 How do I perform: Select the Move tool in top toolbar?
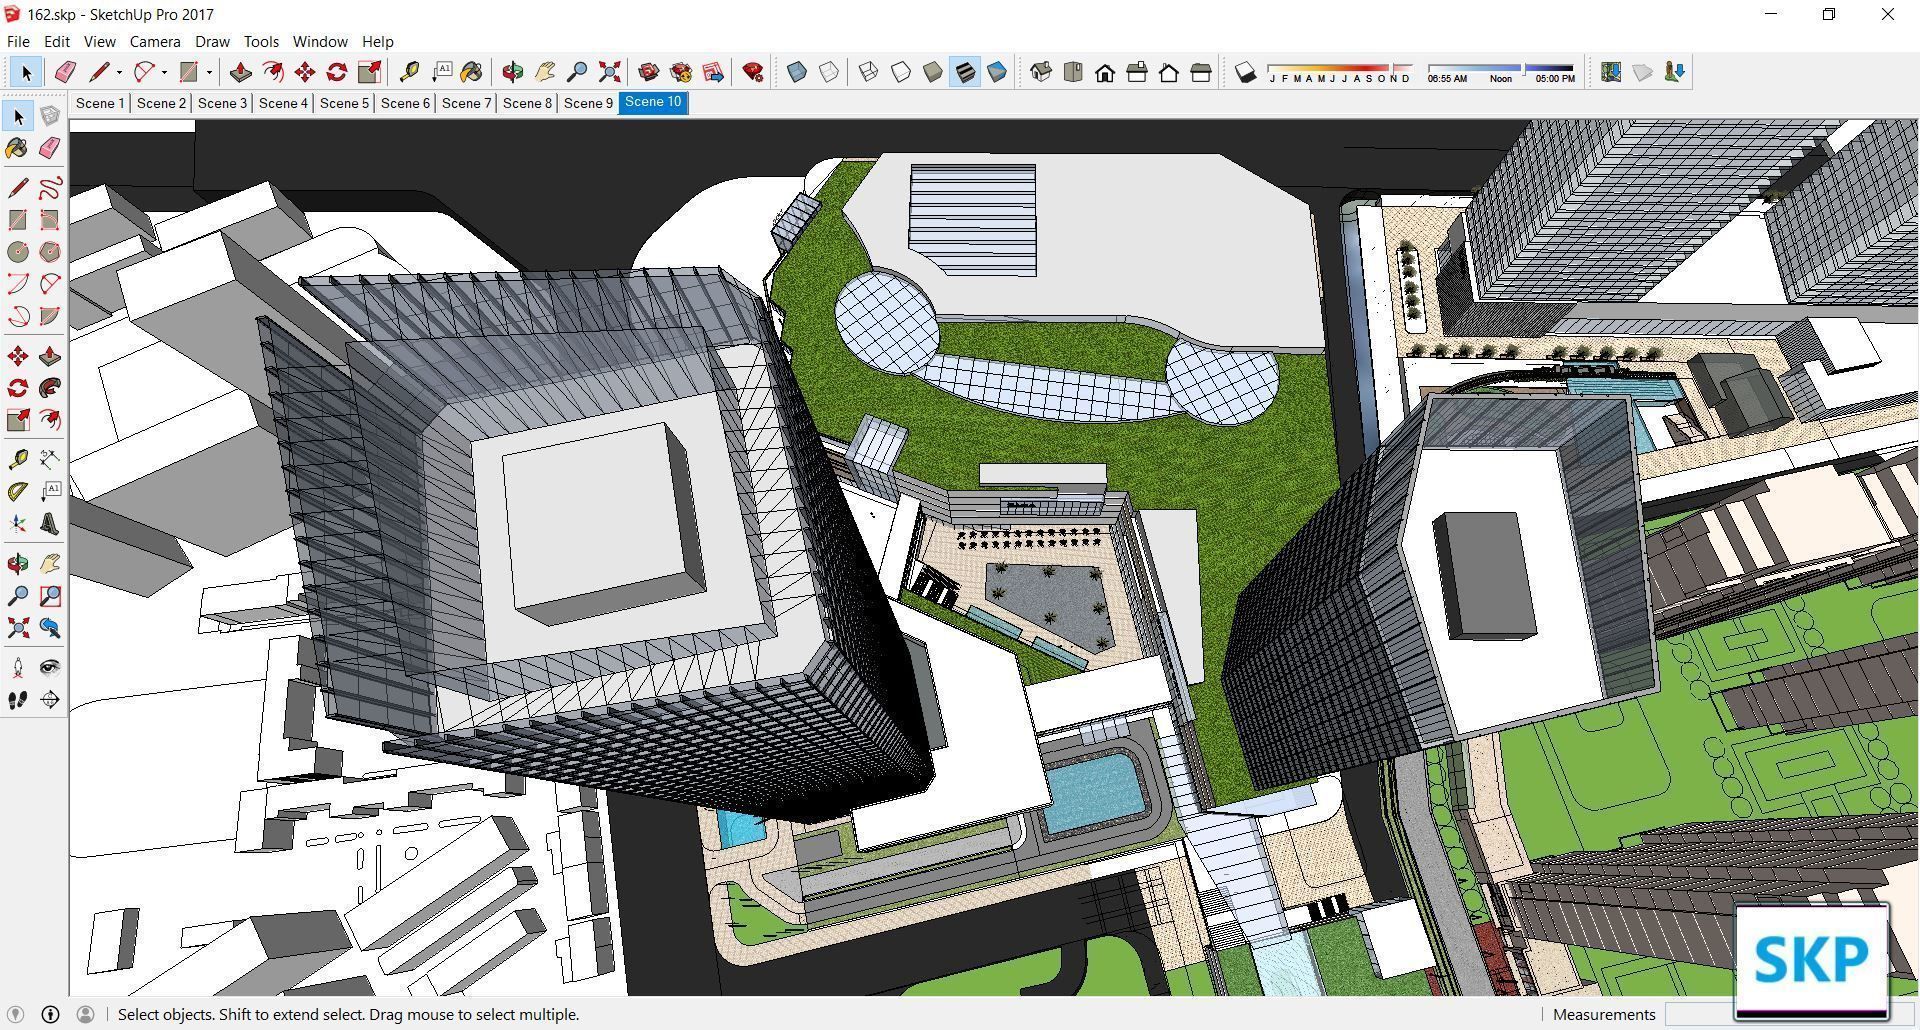pyautogui.click(x=305, y=72)
